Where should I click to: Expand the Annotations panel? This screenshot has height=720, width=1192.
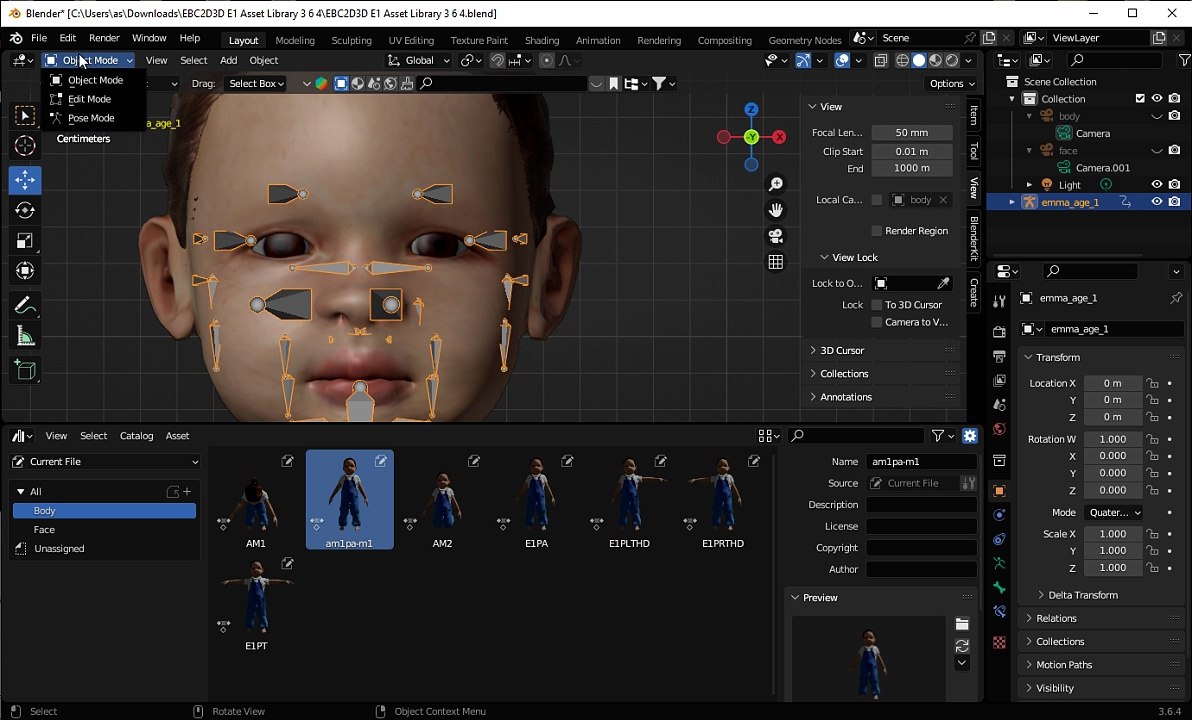(x=846, y=397)
